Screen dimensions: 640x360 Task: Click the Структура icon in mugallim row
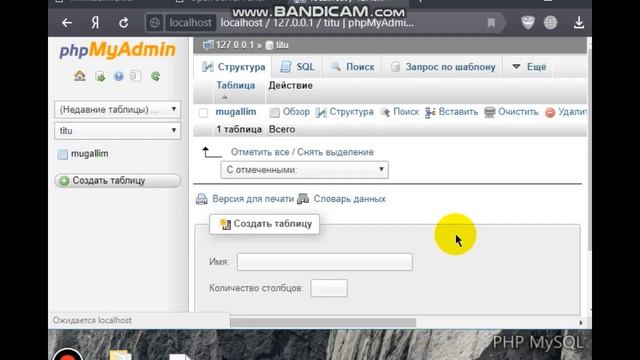point(321,112)
